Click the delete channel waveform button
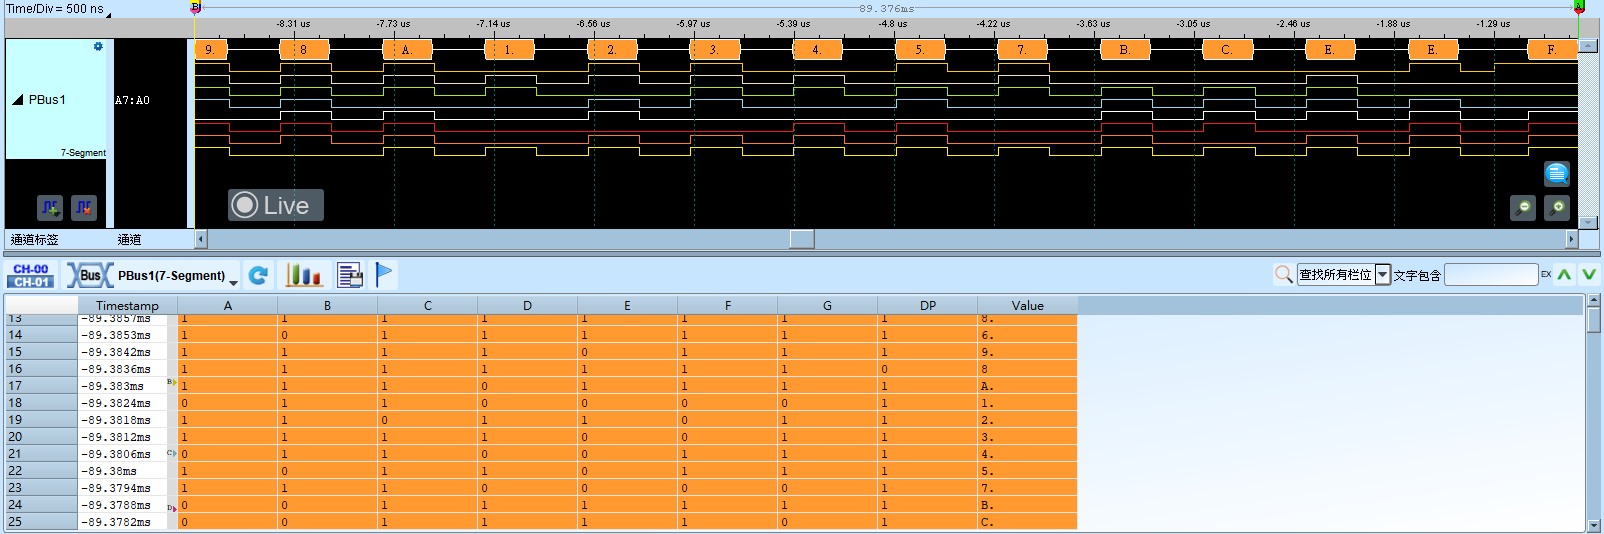The height and width of the screenshot is (534, 1604). tap(85, 207)
